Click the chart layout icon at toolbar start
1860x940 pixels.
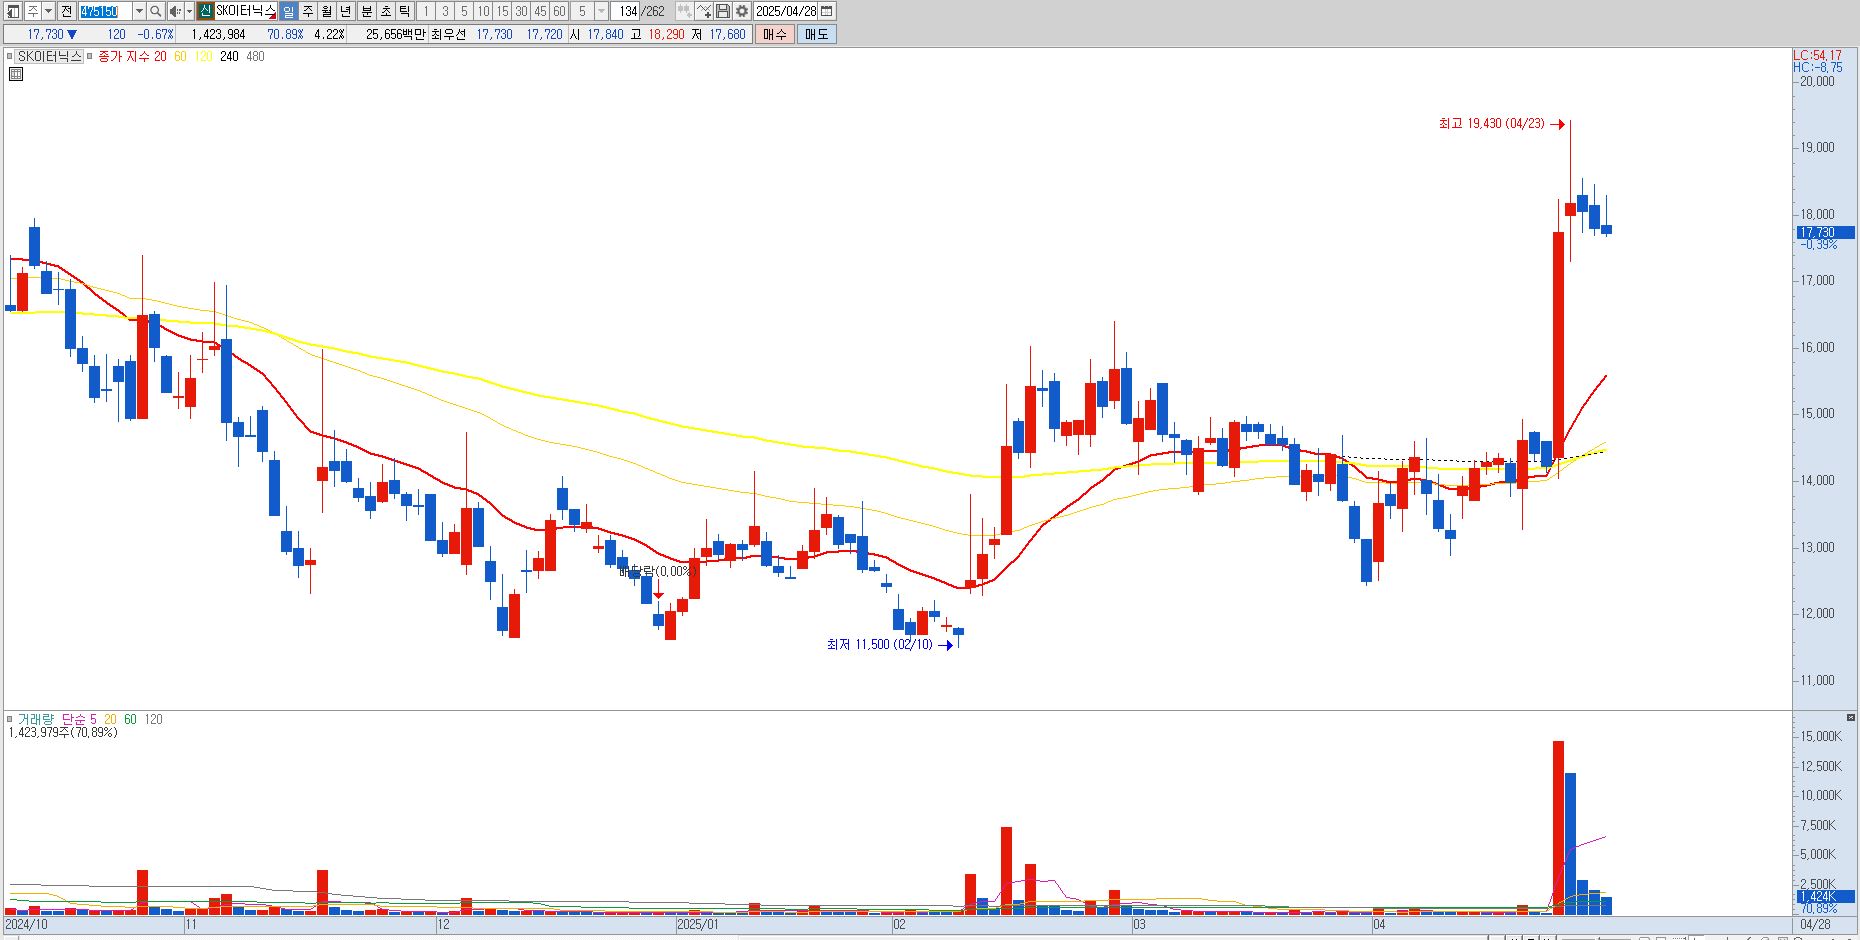[13, 11]
